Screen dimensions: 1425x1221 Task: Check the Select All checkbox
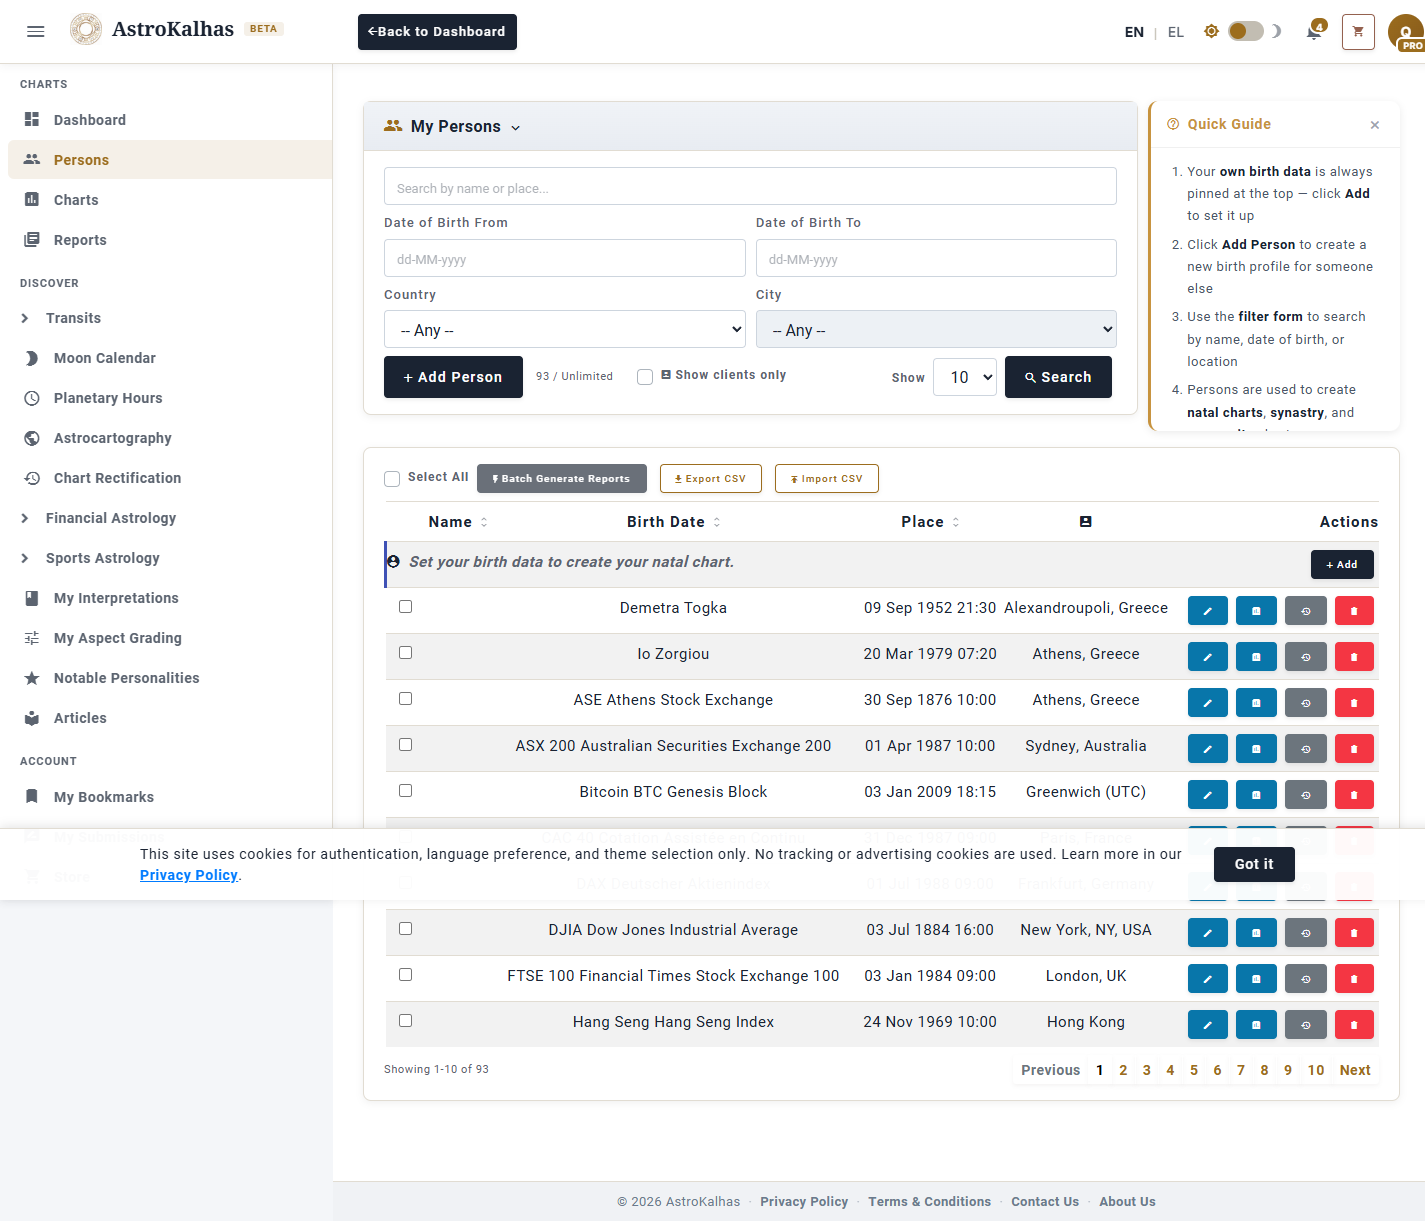392,479
